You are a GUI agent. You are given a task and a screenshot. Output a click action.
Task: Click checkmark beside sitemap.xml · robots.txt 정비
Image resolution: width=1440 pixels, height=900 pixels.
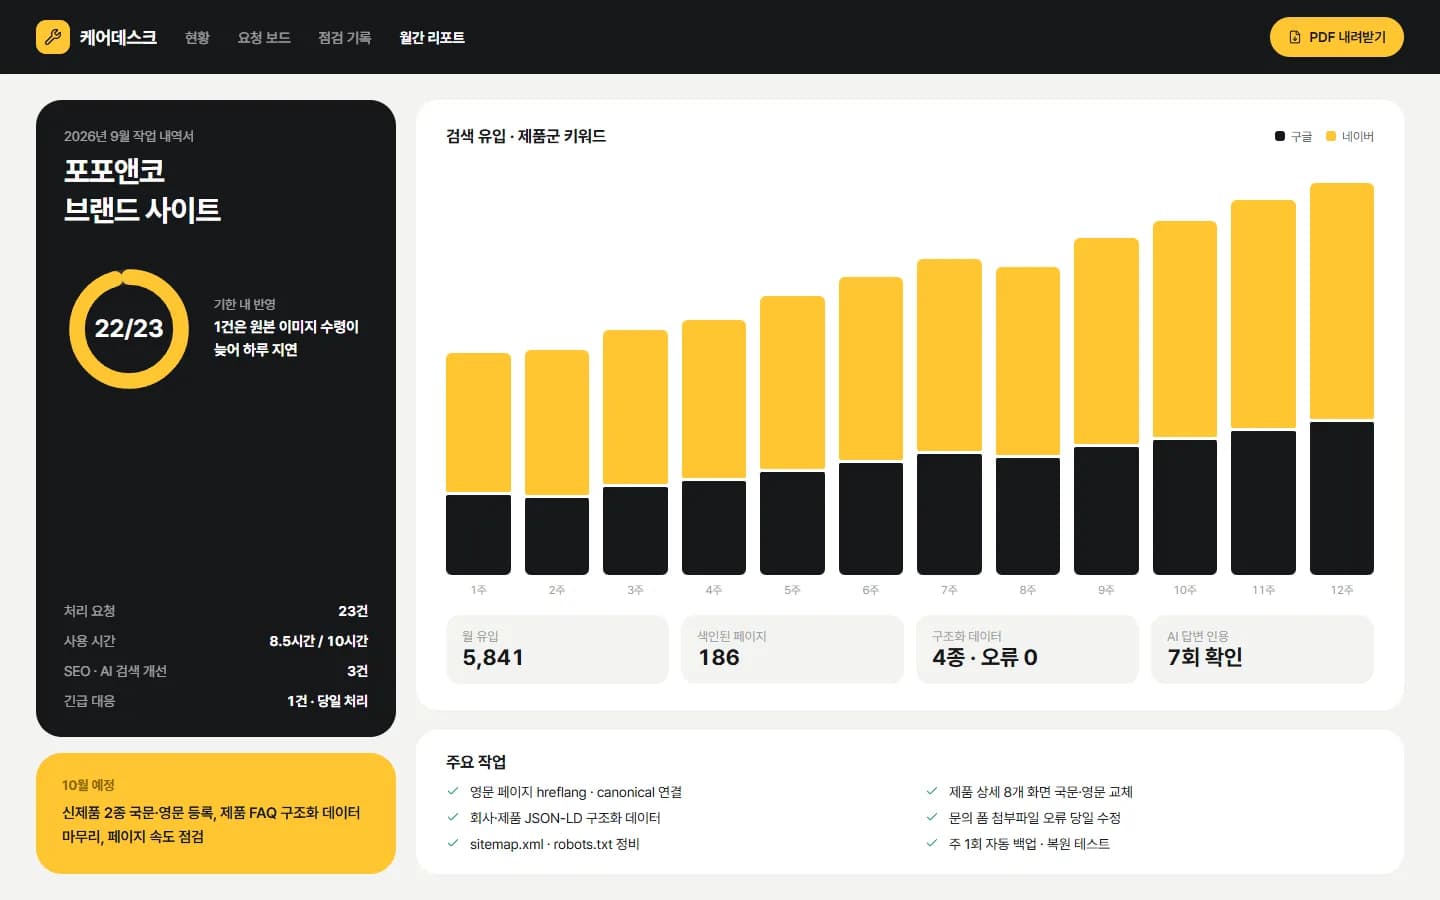click(x=453, y=843)
